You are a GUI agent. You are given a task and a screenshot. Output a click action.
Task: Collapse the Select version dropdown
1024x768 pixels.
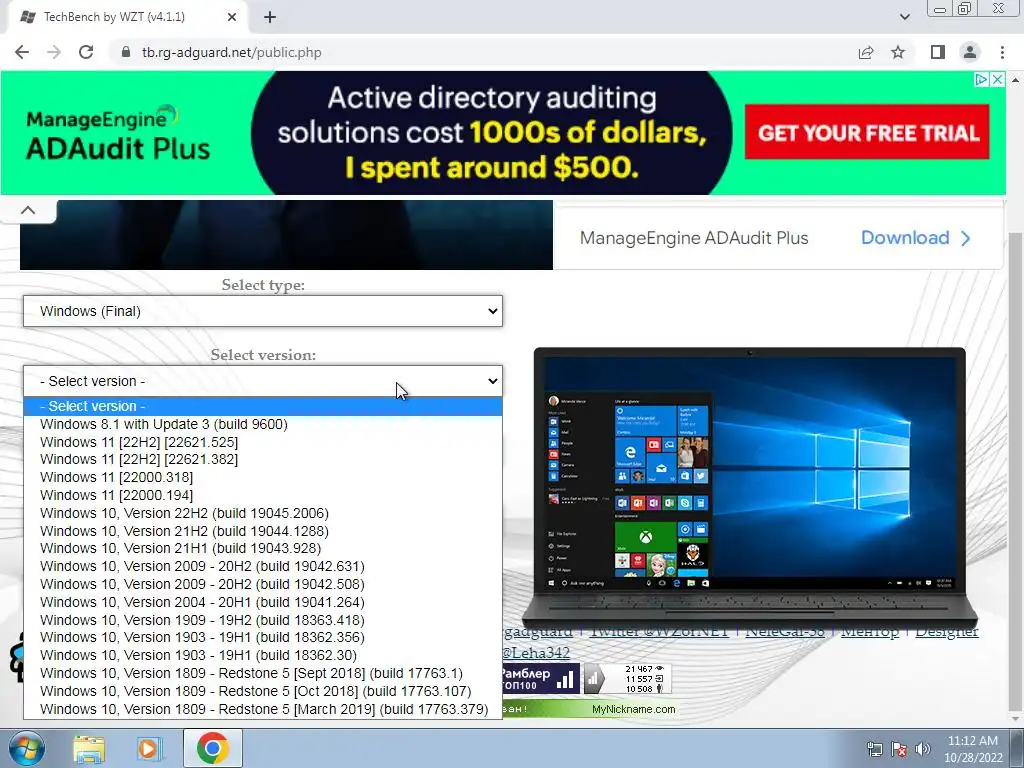263,381
